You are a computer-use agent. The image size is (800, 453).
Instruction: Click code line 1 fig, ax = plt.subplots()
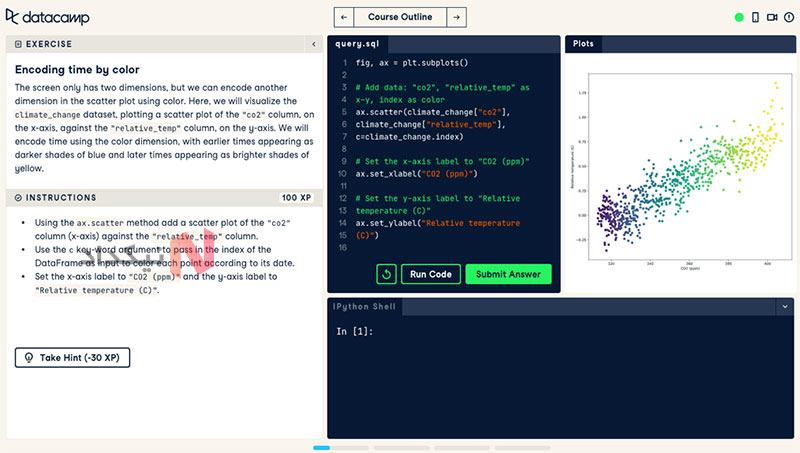pos(412,63)
